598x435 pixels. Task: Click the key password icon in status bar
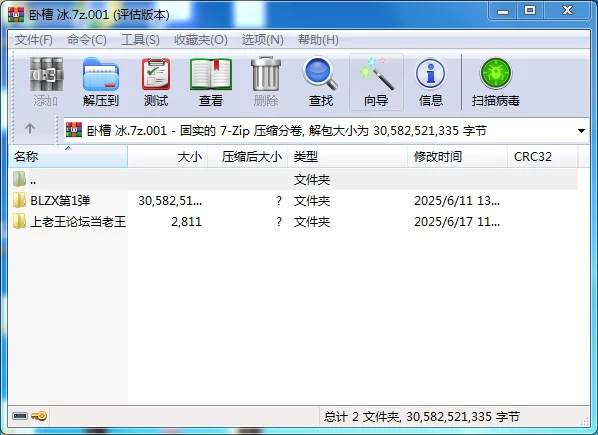tap(39, 416)
